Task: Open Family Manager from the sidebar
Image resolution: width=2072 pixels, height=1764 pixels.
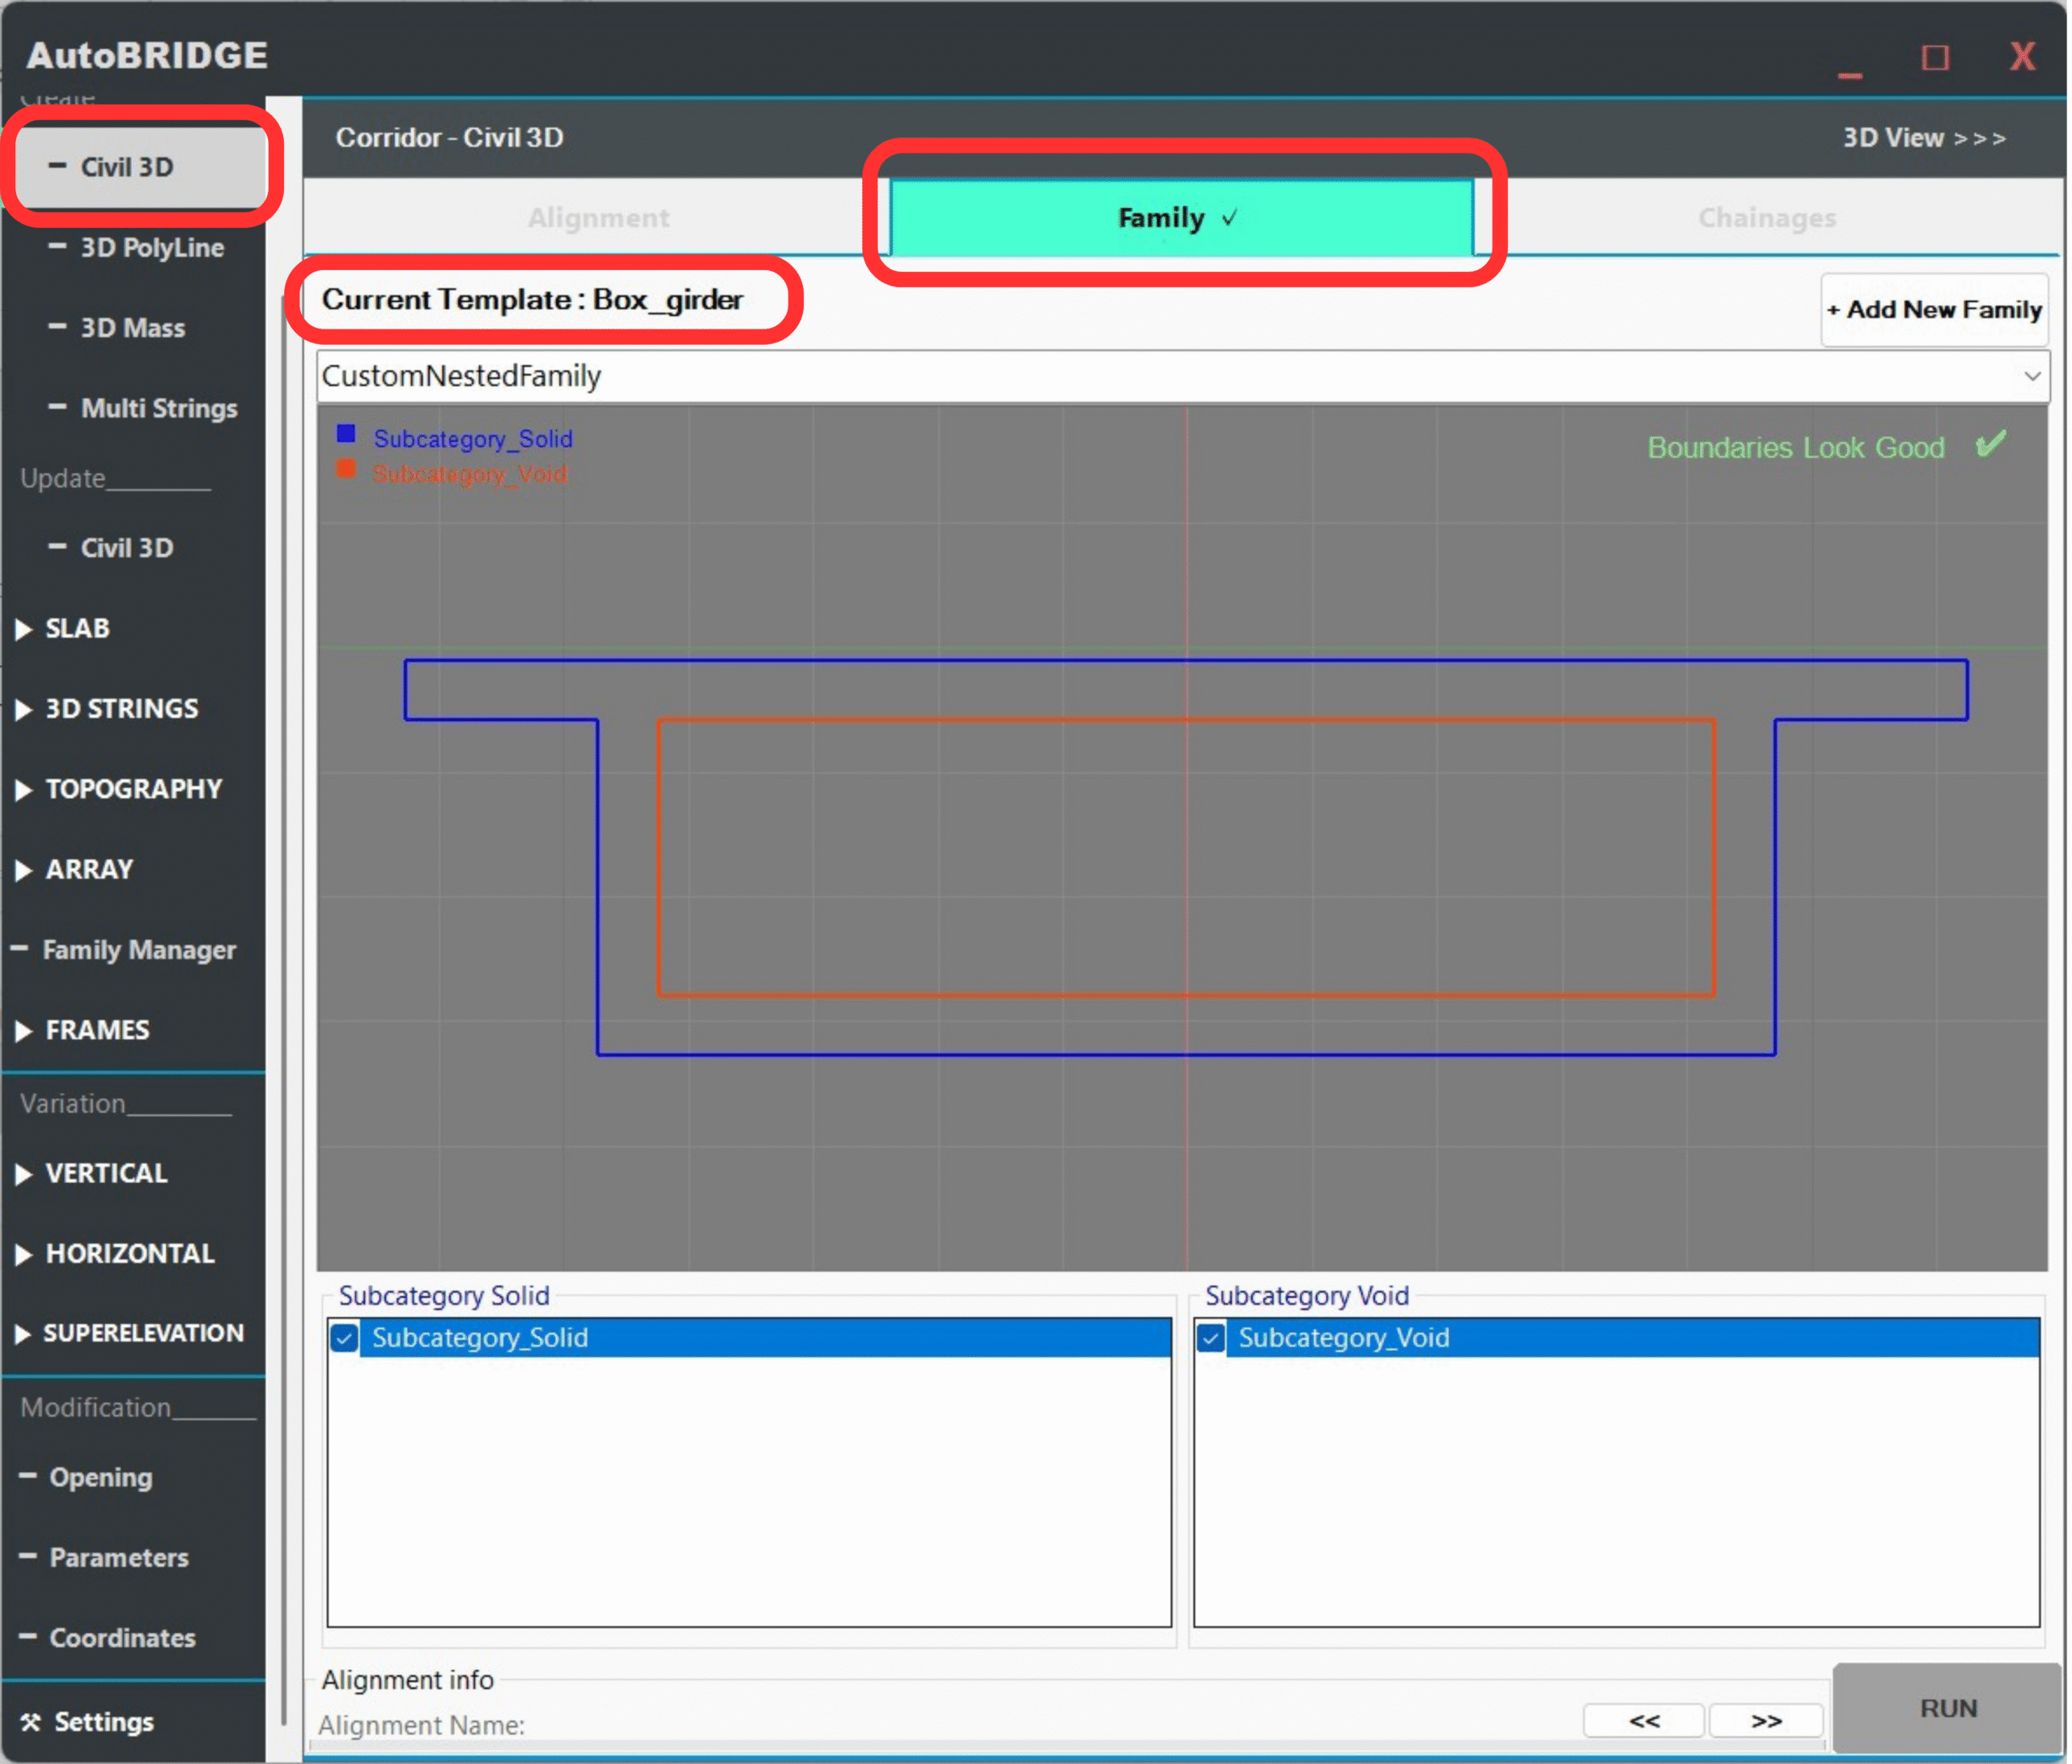Action: 138,951
